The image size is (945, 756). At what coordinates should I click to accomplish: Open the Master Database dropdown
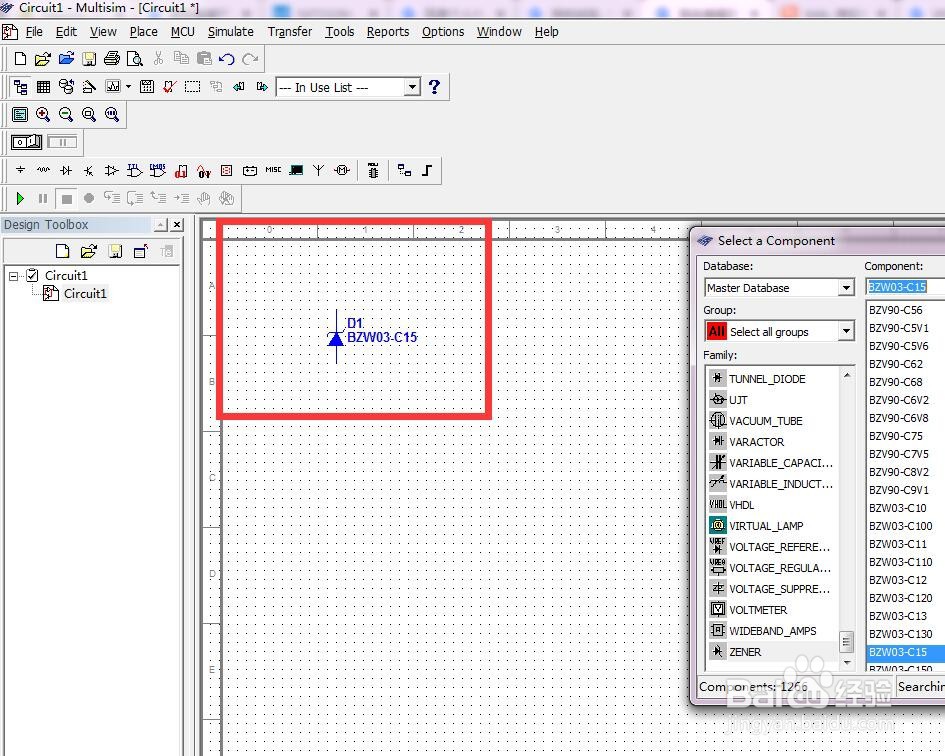click(846, 288)
